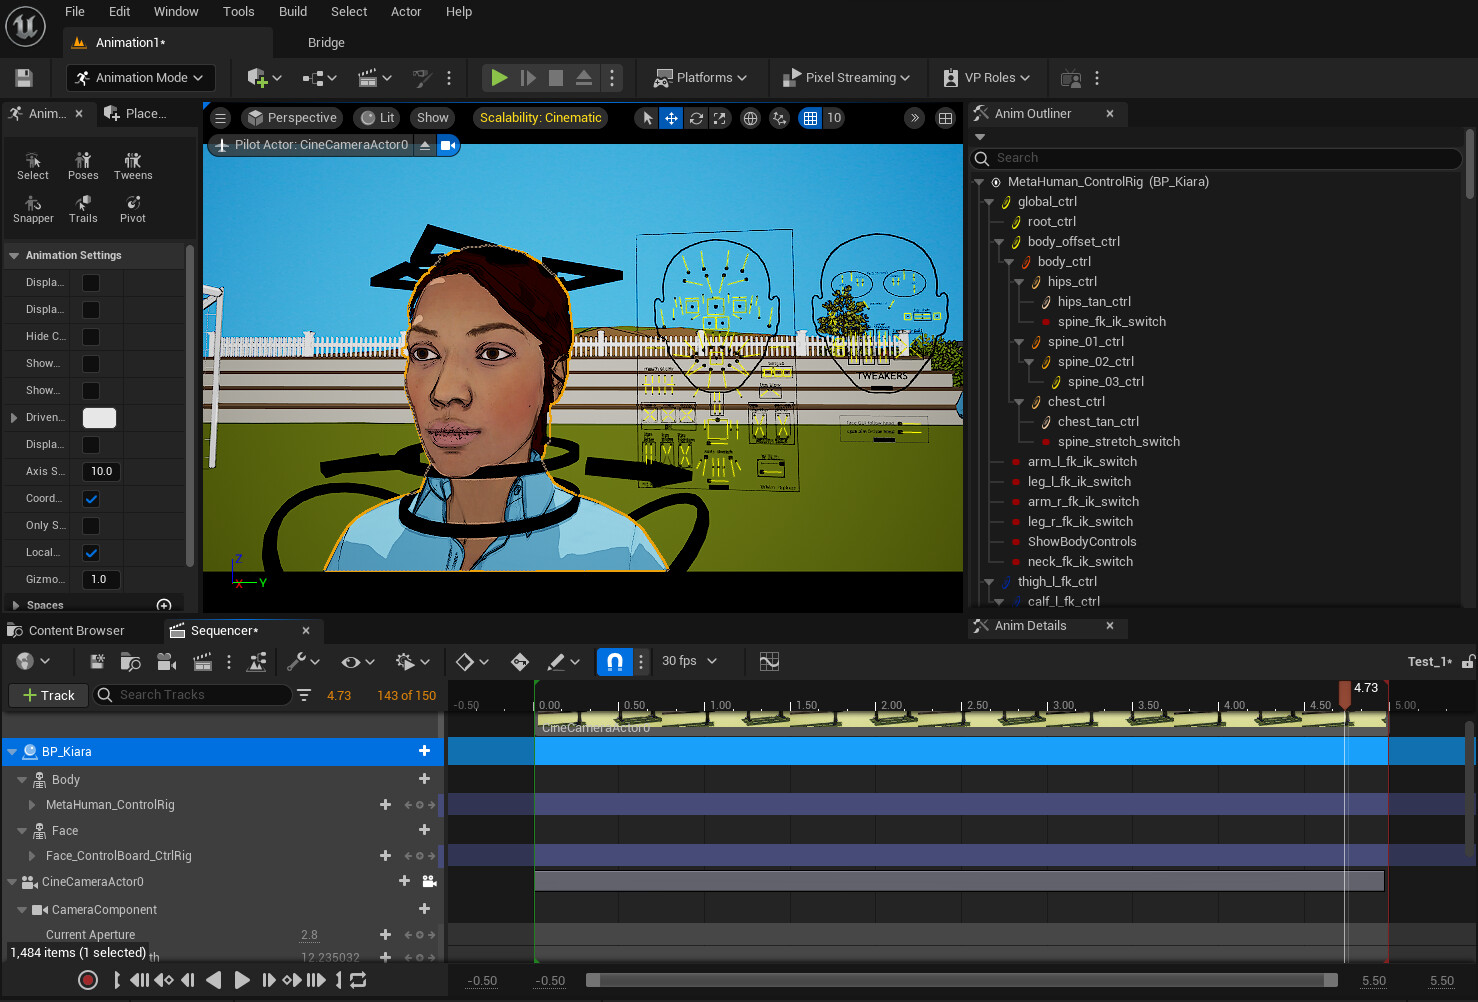1478x1002 pixels.
Task: Click the Save asset icon in the top toolbar
Action: click(23, 77)
